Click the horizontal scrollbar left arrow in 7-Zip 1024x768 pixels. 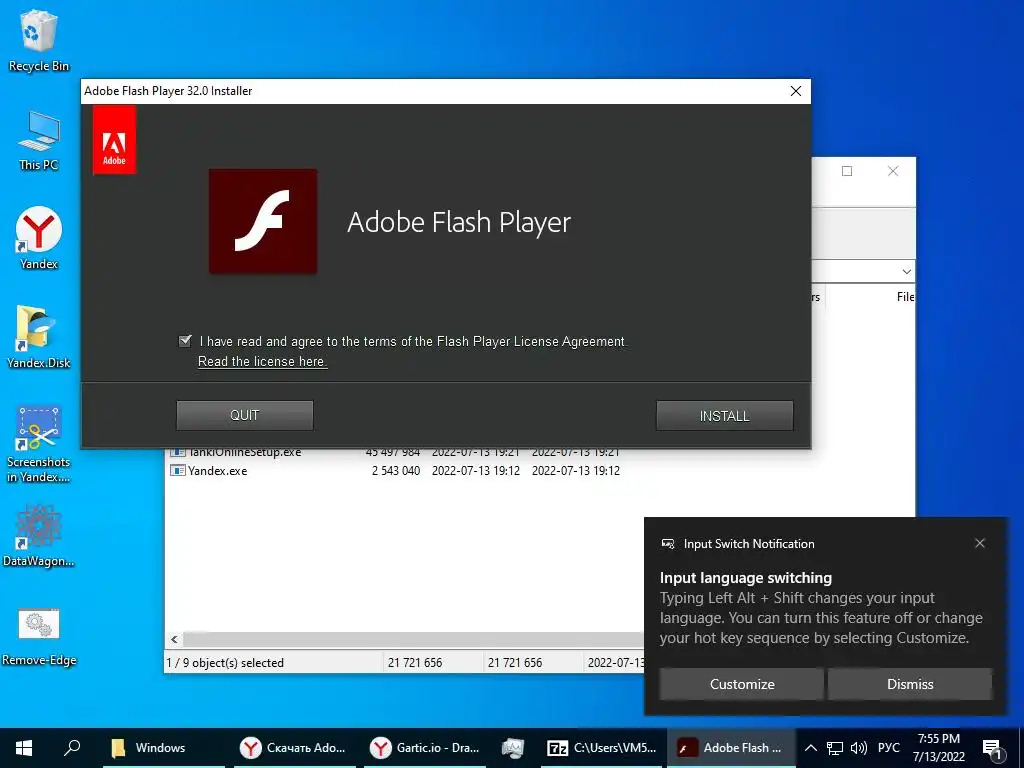pyautogui.click(x=174, y=639)
